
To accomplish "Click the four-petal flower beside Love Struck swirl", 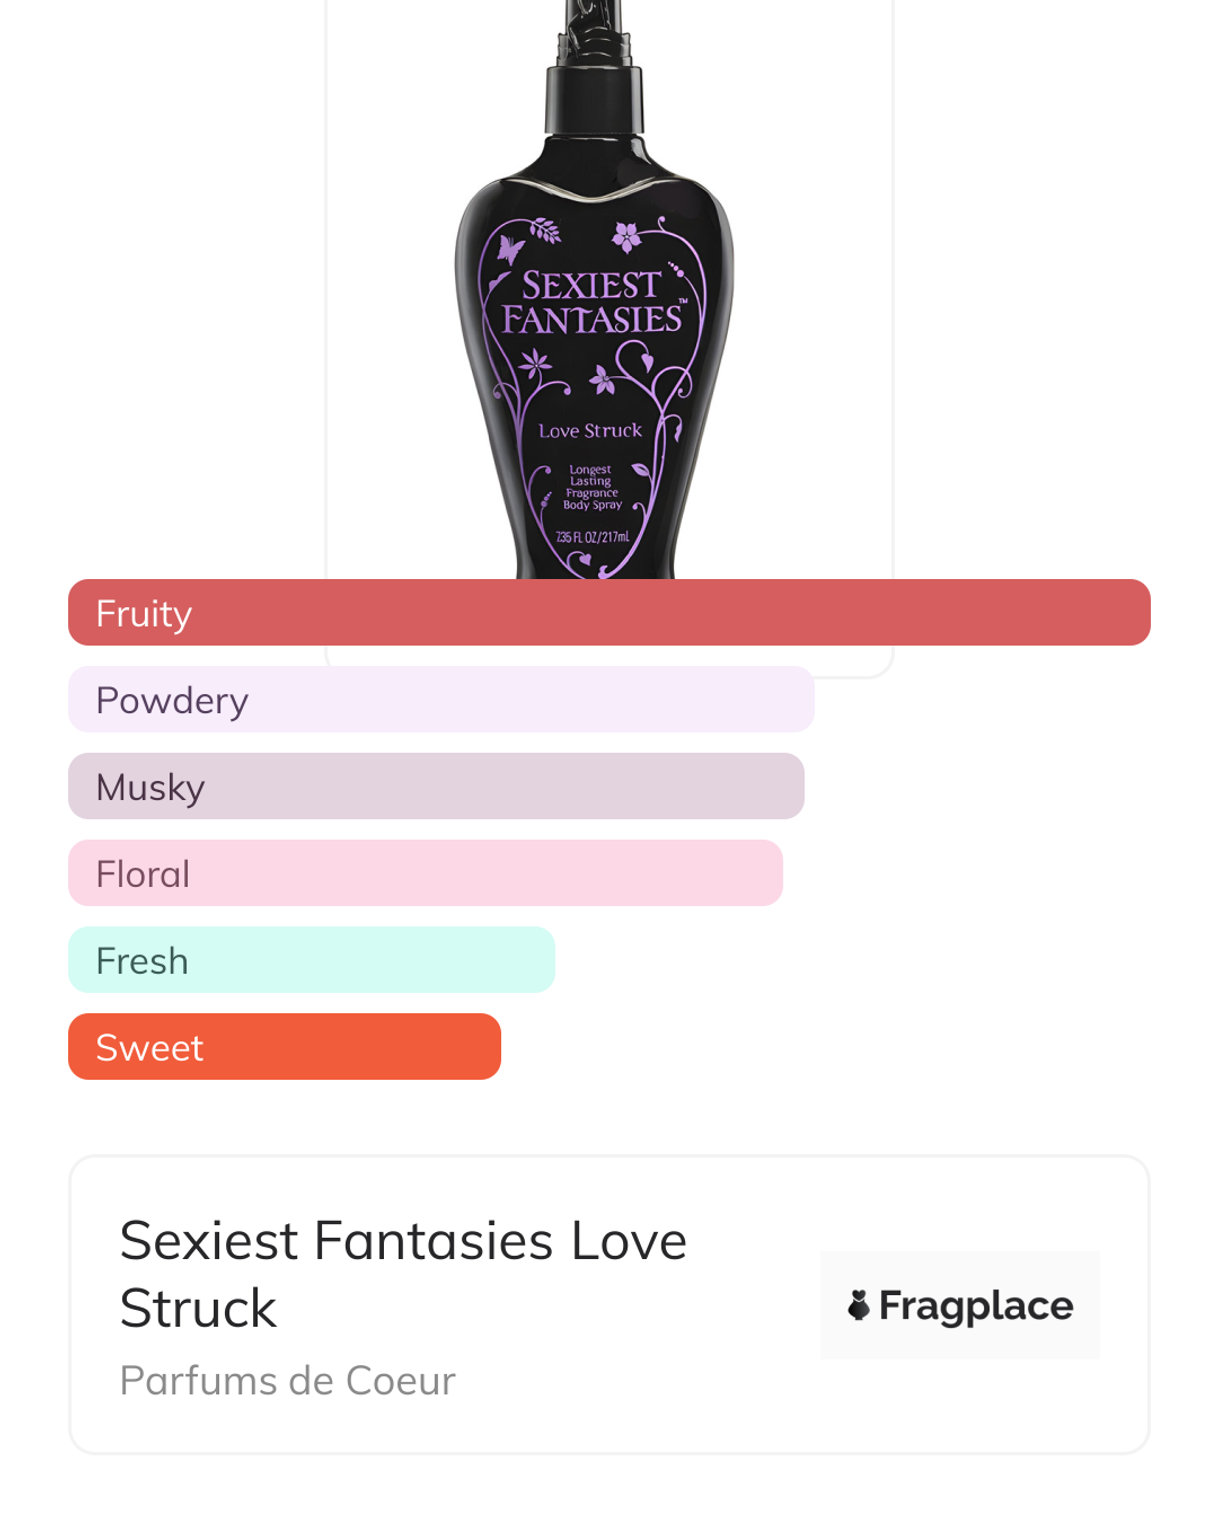I will [x=602, y=380].
